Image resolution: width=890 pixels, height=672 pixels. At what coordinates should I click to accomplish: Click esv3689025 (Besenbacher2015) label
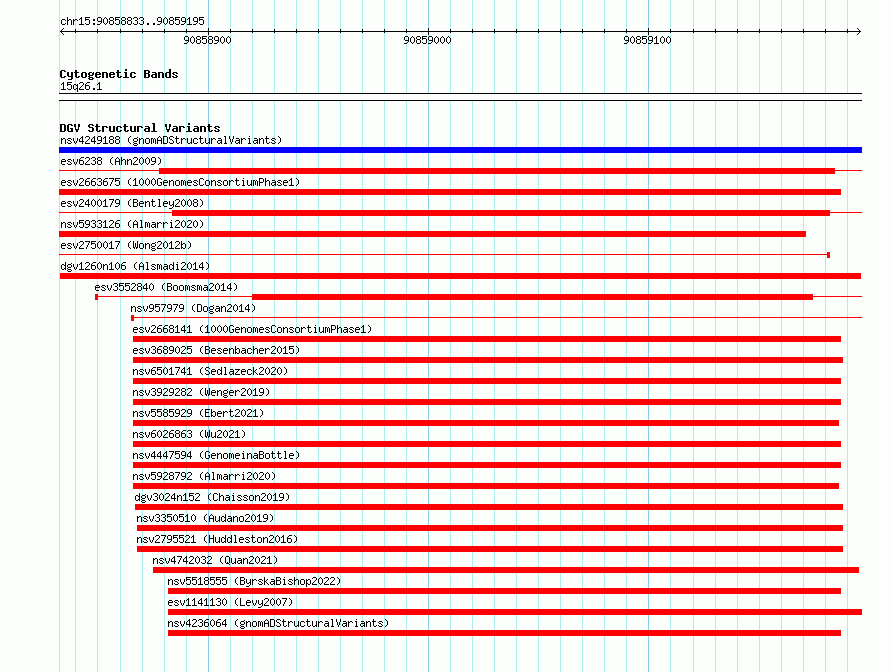pos(216,350)
